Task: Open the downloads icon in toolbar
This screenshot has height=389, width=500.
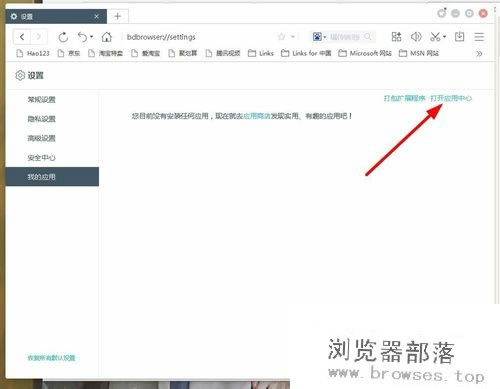Action: [459, 37]
